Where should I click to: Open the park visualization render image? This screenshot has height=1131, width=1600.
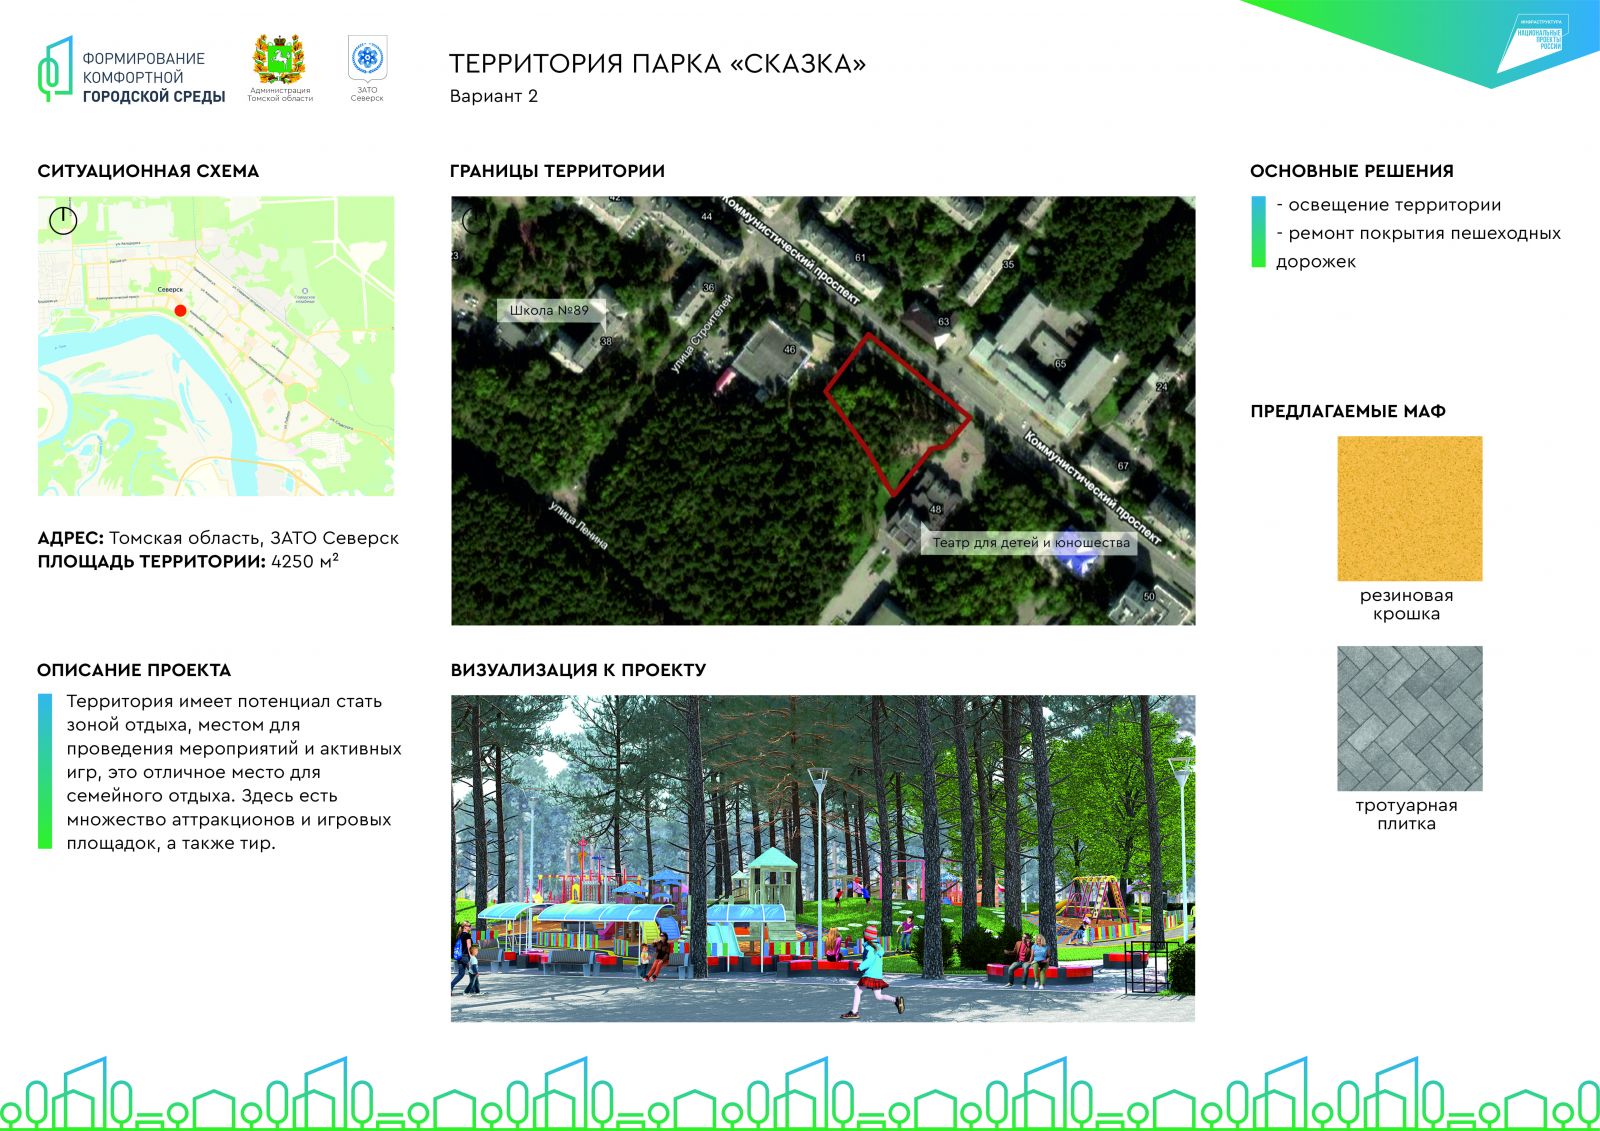pos(822,858)
